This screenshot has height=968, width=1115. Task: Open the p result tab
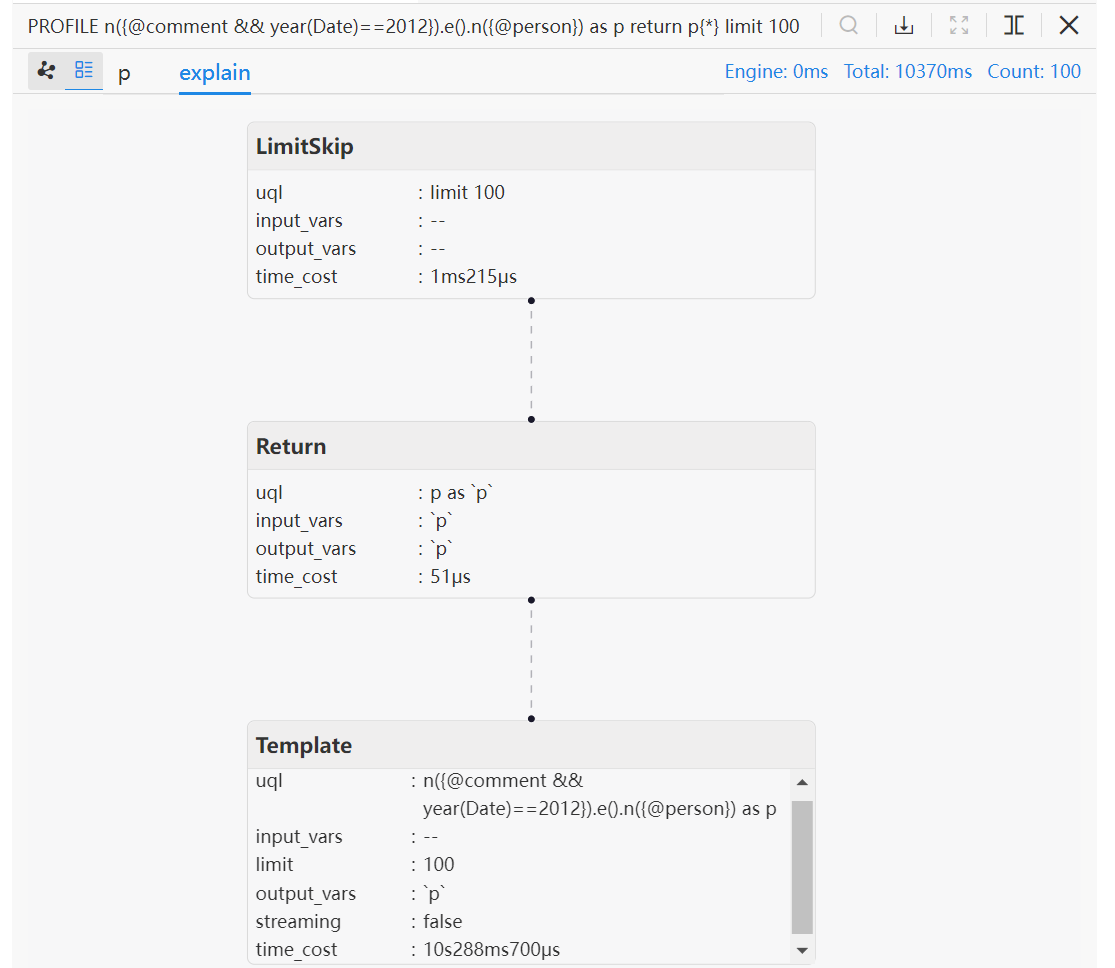[x=124, y=74]
